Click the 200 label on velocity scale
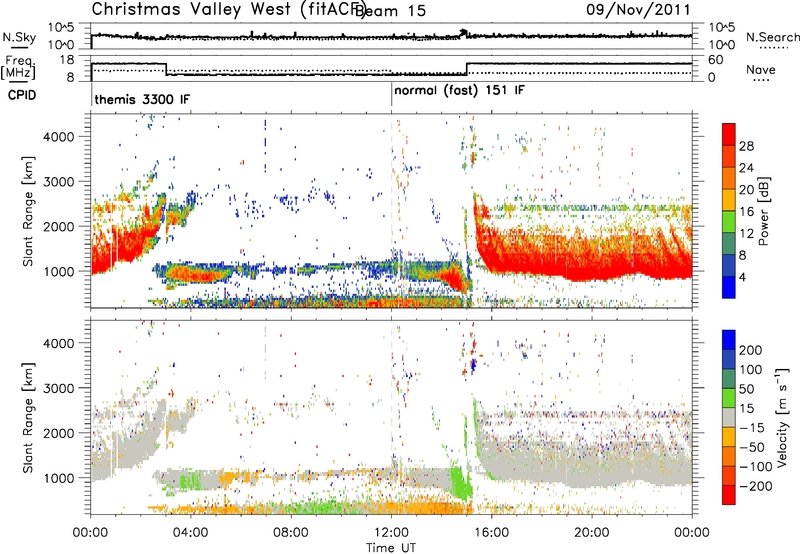Screen dimensions: 800x554 751,350
